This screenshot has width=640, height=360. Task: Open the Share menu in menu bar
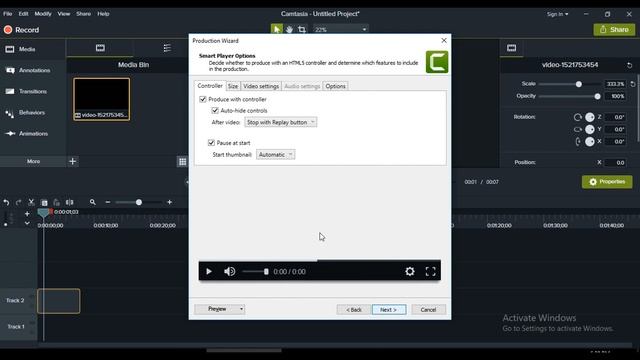(x=83, y=13)
